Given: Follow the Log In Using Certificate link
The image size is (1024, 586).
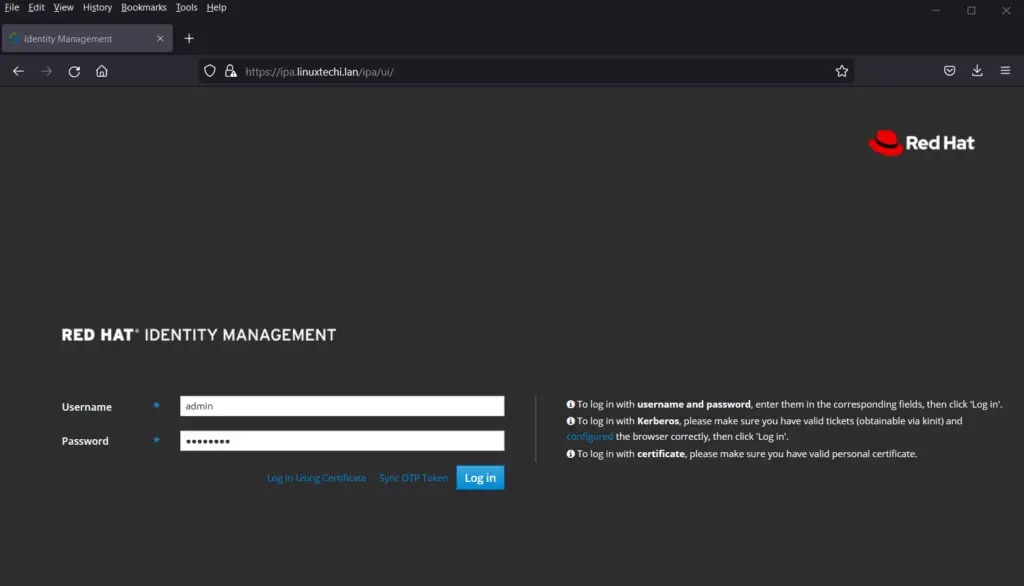Looking at the screenshot, I should tap(317, 478).
